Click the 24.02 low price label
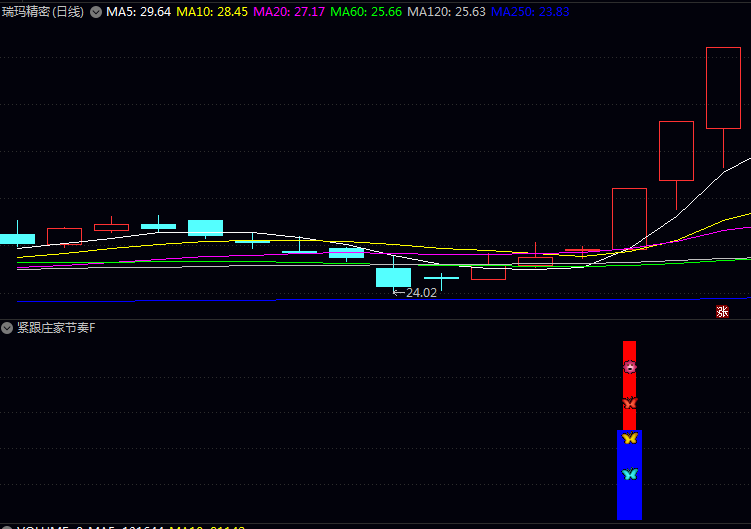Viewport: 751px width, 529px height. coord(421,293)
